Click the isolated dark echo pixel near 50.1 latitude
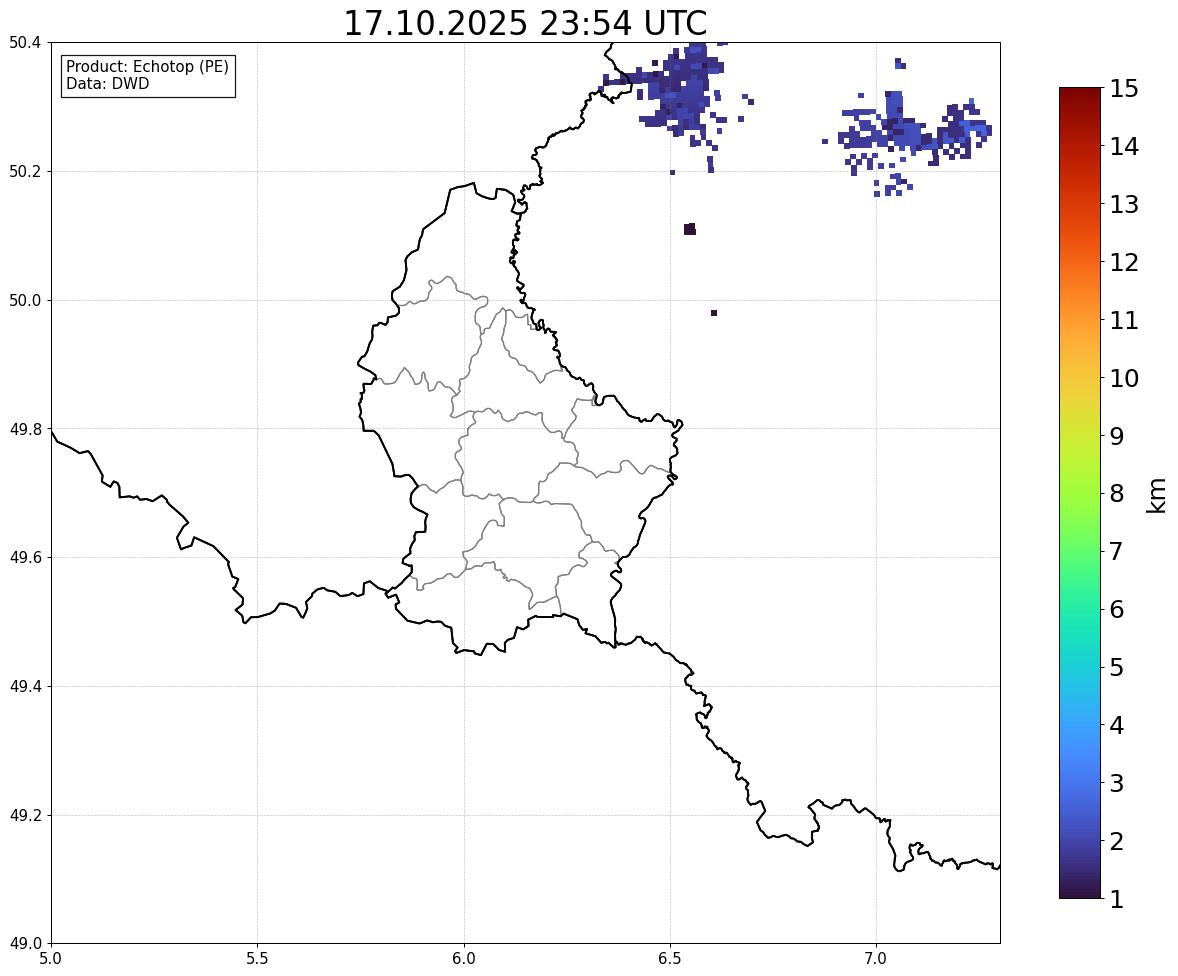1178x976 pixels. click(690, 229)
